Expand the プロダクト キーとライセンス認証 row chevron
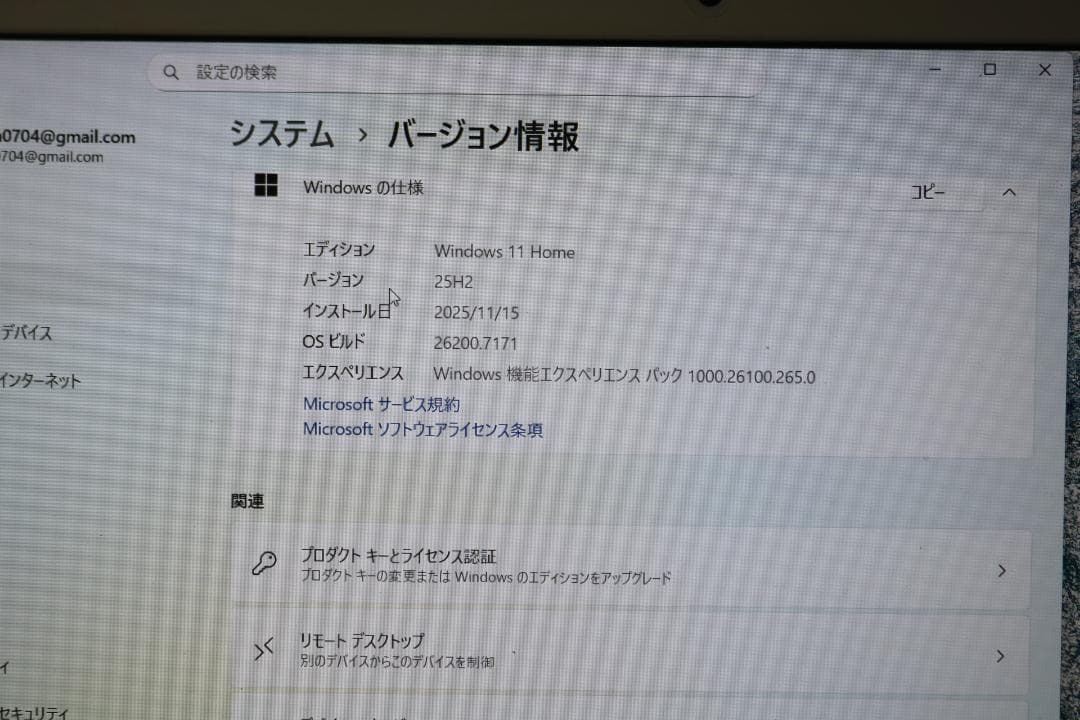 pos(1001,571)
